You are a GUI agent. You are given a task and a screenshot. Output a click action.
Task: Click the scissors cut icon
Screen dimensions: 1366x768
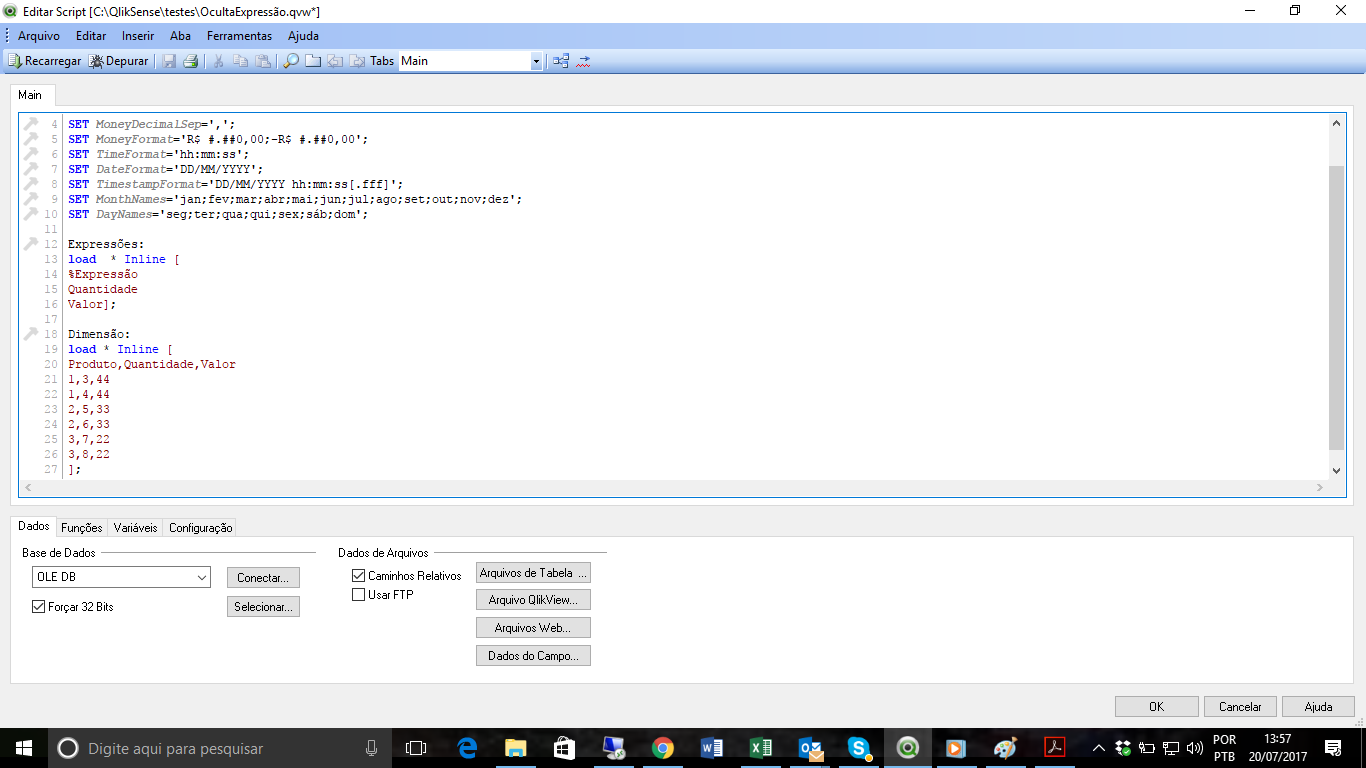(218, 61)
